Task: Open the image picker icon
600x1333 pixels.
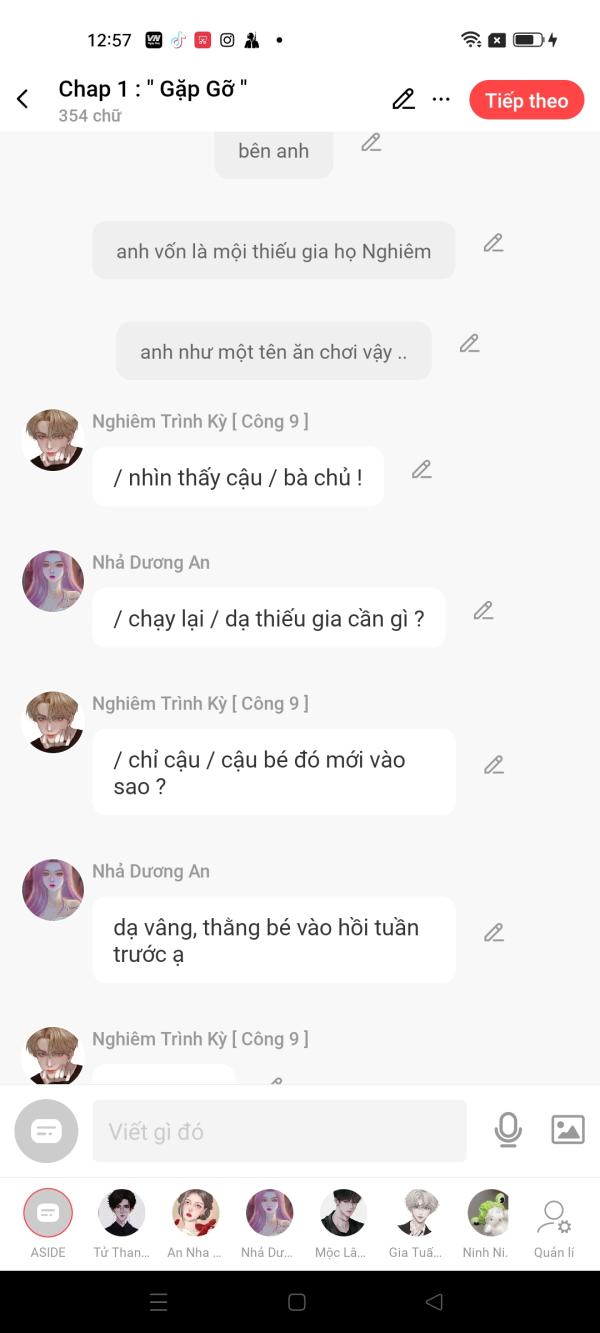Action: tap(568, 1130)
